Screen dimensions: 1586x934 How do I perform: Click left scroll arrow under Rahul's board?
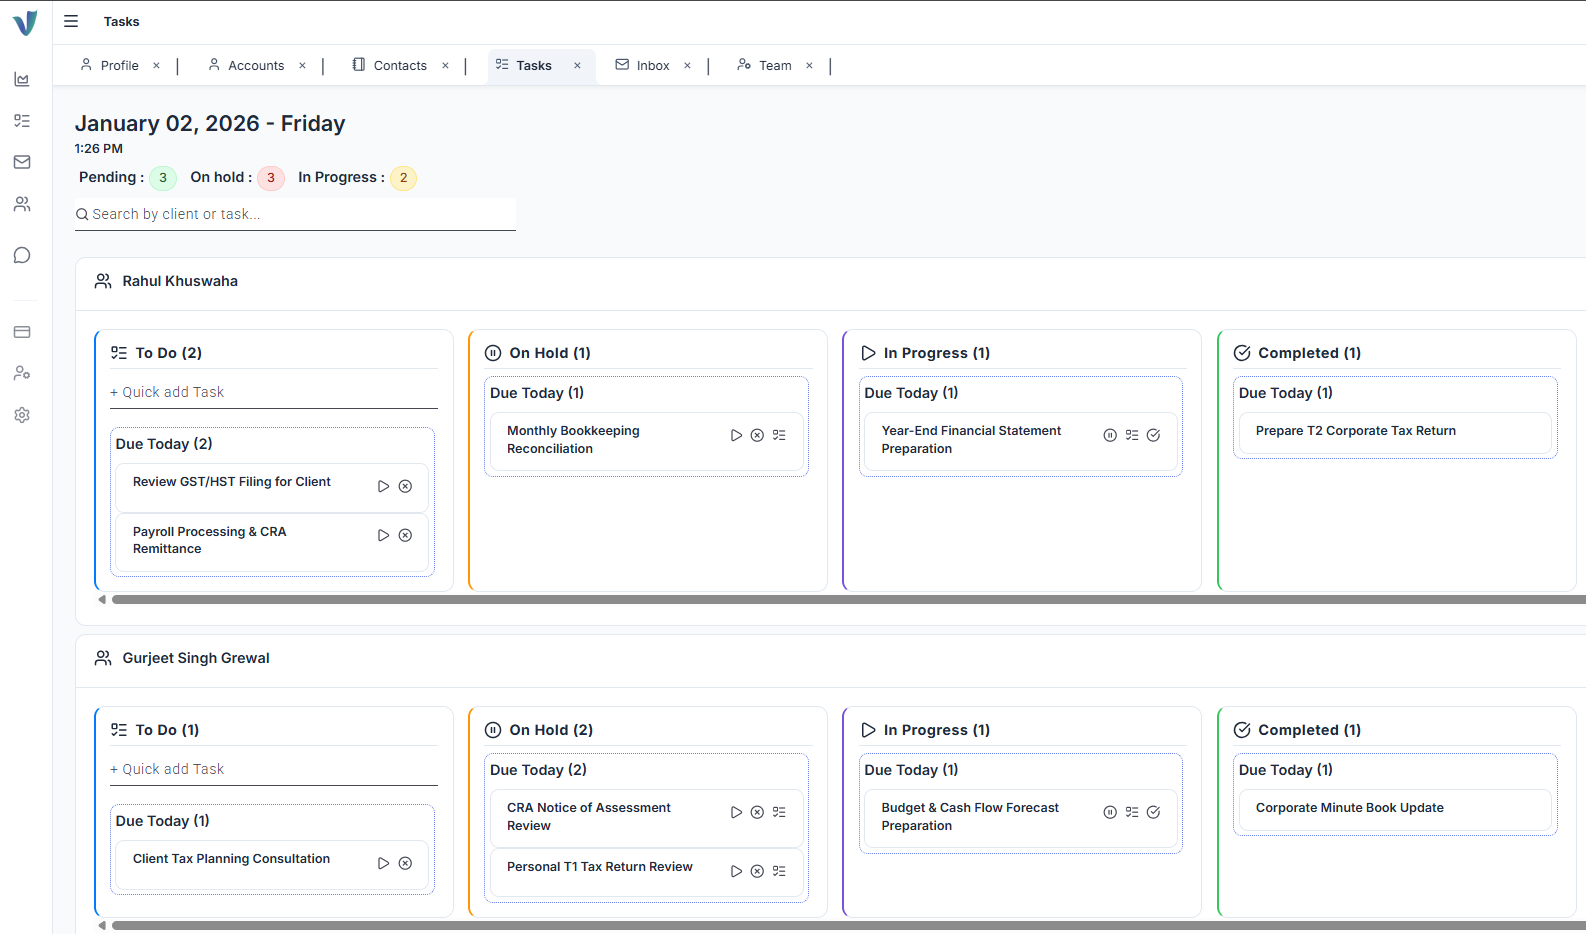102,600
